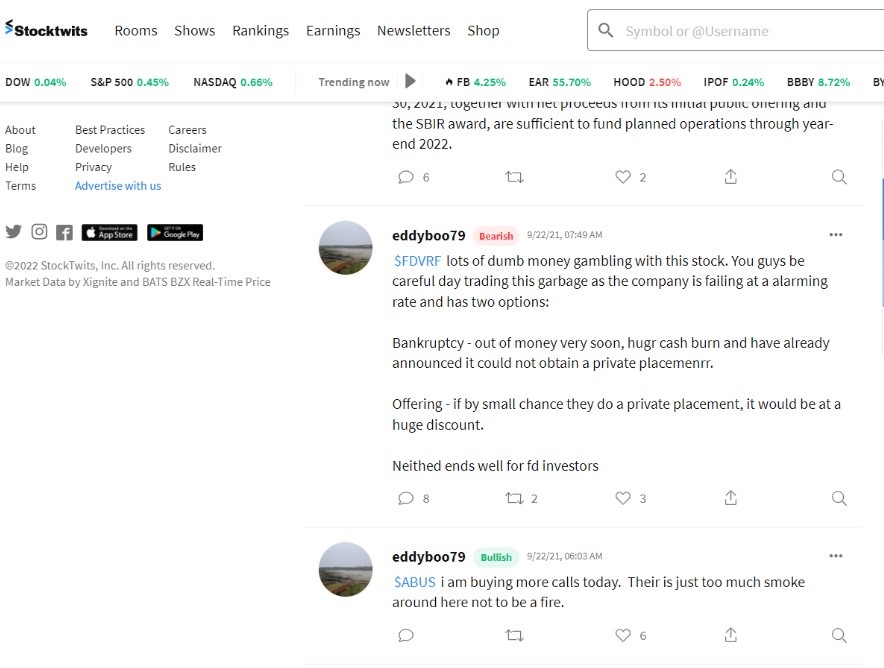
Task: Click the Symbol or @Username search field
Action: pyautogui.click(x=740, y=31)
